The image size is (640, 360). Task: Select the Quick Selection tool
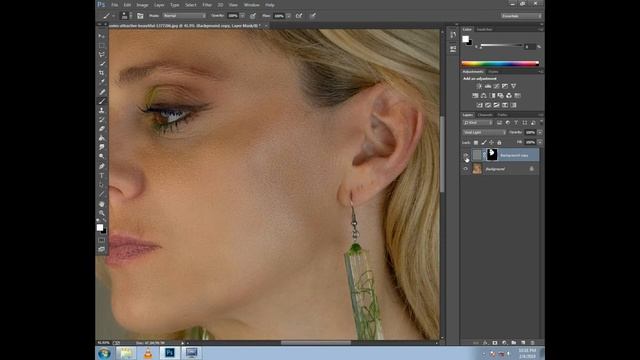pos(102,64)
